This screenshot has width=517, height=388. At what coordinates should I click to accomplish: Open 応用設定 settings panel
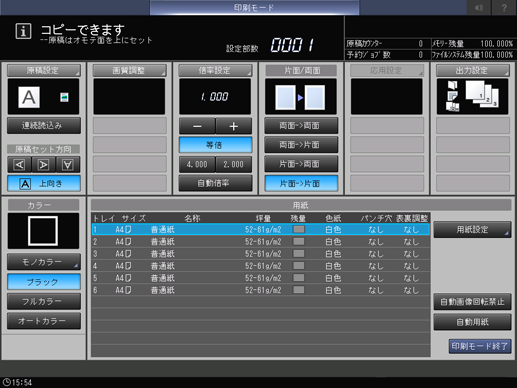coord(387,70)
